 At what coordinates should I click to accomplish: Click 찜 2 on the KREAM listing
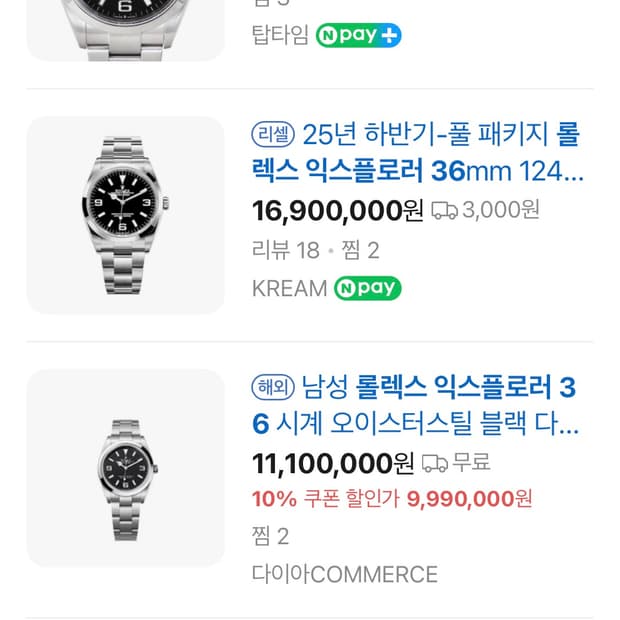click(358, 250)
